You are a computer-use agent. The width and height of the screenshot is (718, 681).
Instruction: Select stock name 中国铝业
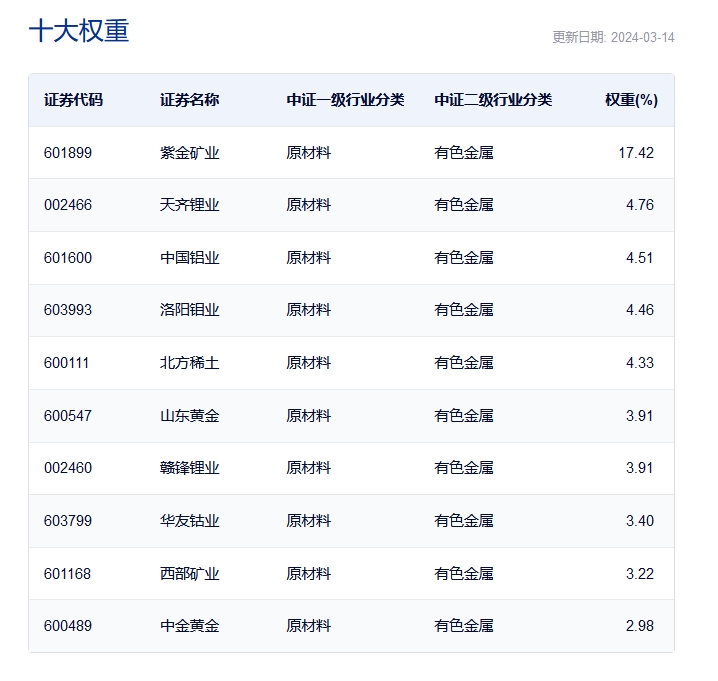(190, 258)
